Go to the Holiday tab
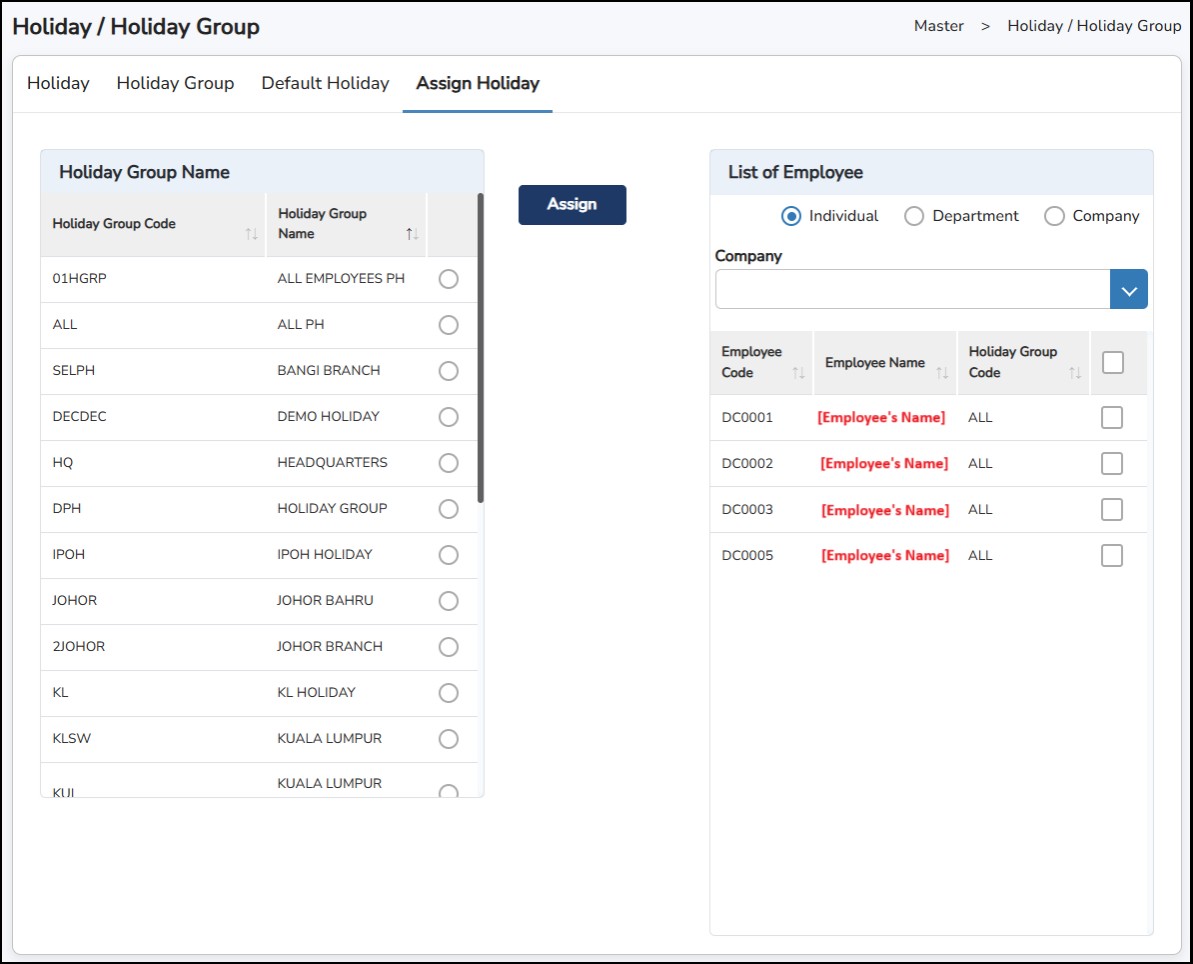The height and width of the screenshot is (964, 1193). (x=58, y=84)
